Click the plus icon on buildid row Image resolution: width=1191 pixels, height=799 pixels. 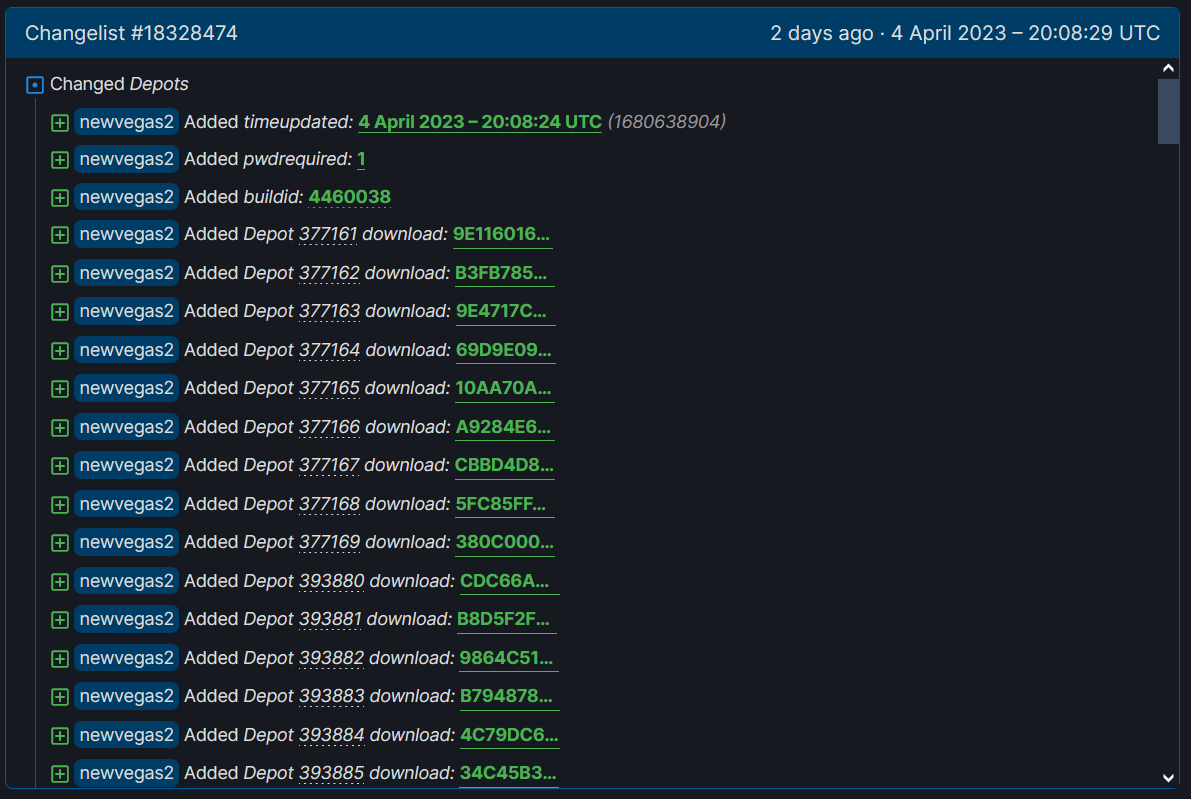60,197
